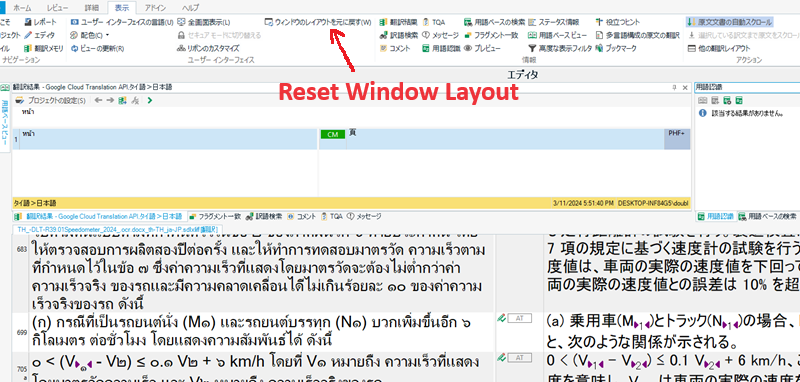Click first icon in 用語認識 panel toolbar
Image resolution: width=800 pixels, height=382 pixels.
click(702, 100)
